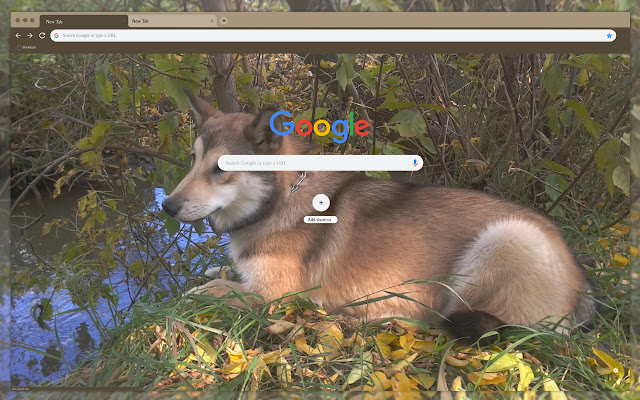Click the middle window control dot

tap(25, 20)
